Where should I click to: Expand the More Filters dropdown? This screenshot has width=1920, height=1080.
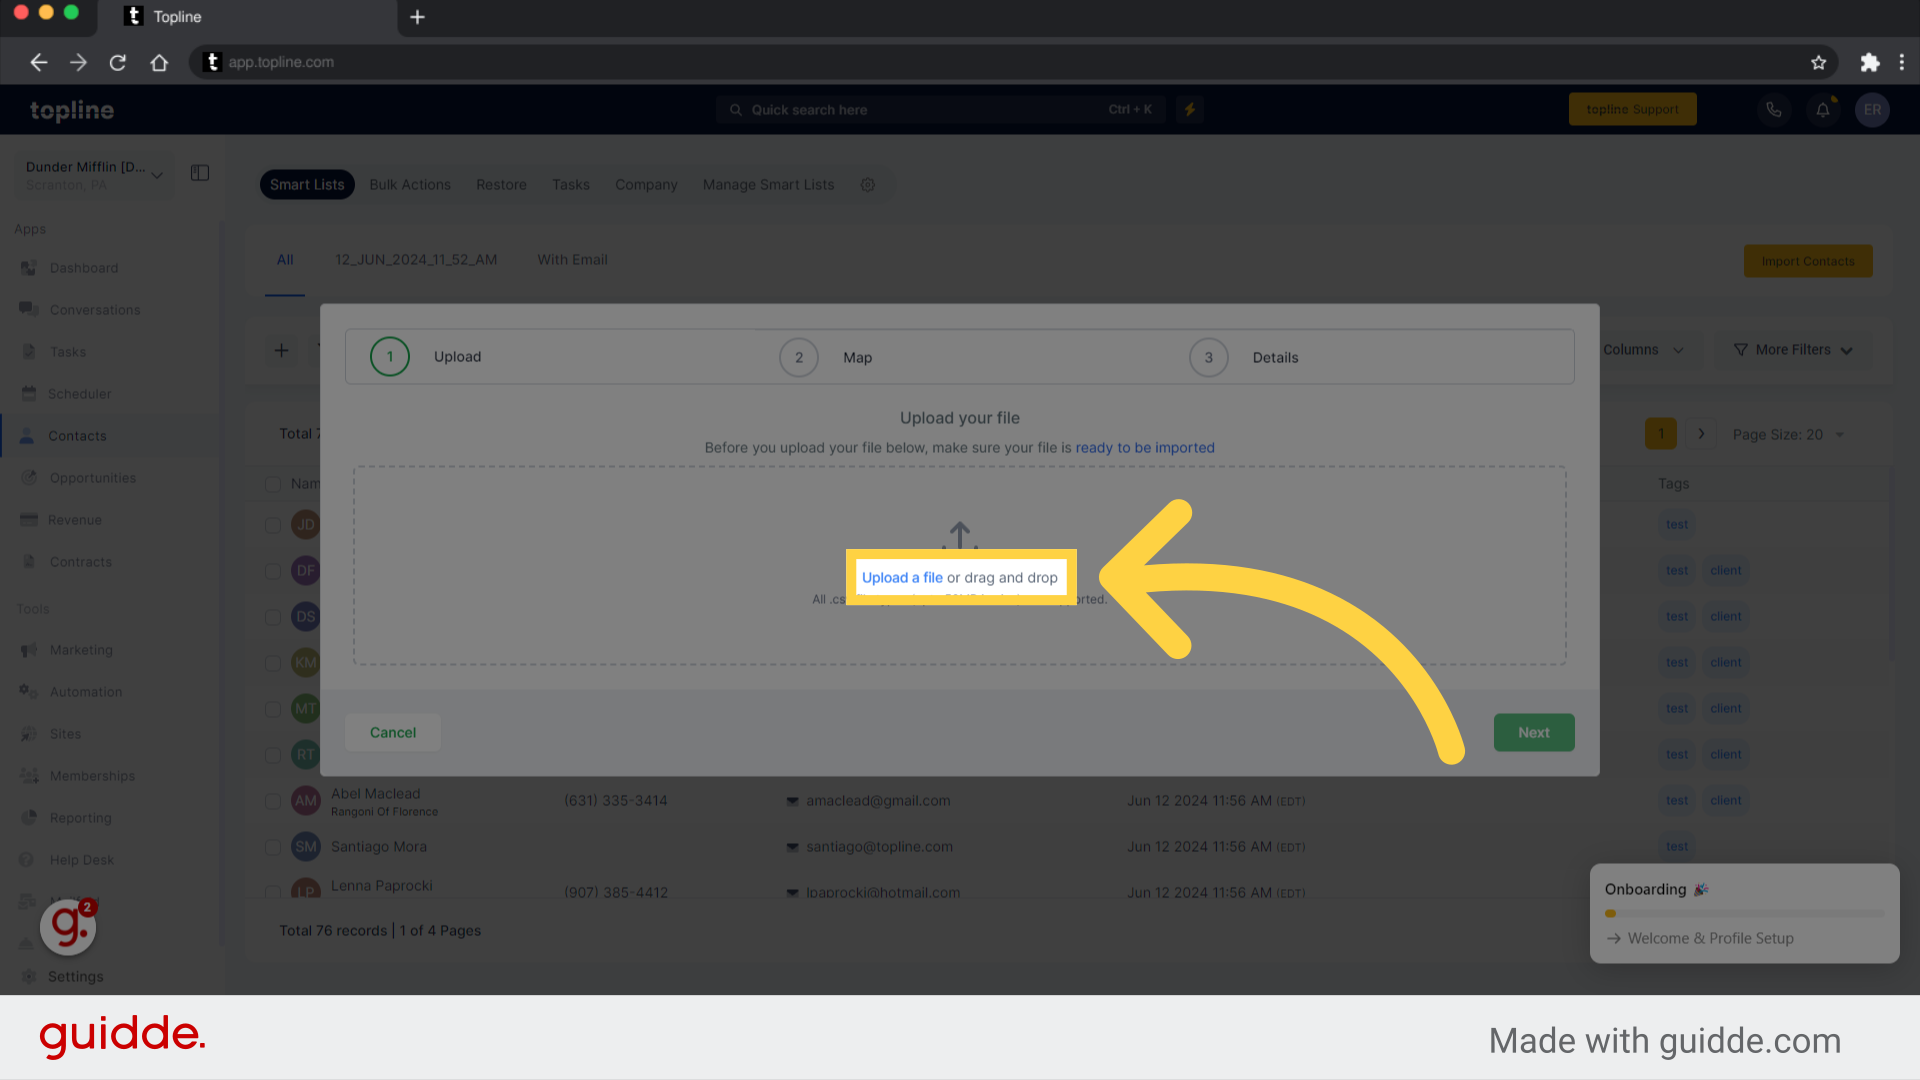pyautogui.click(x=1795, y=348)
